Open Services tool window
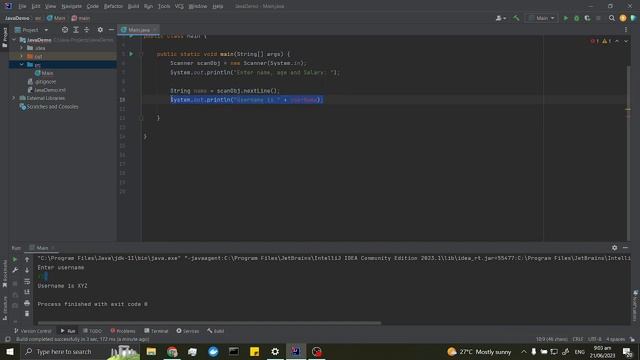The height and width of the screenshot is (360, 640). (x=188, y=331)
